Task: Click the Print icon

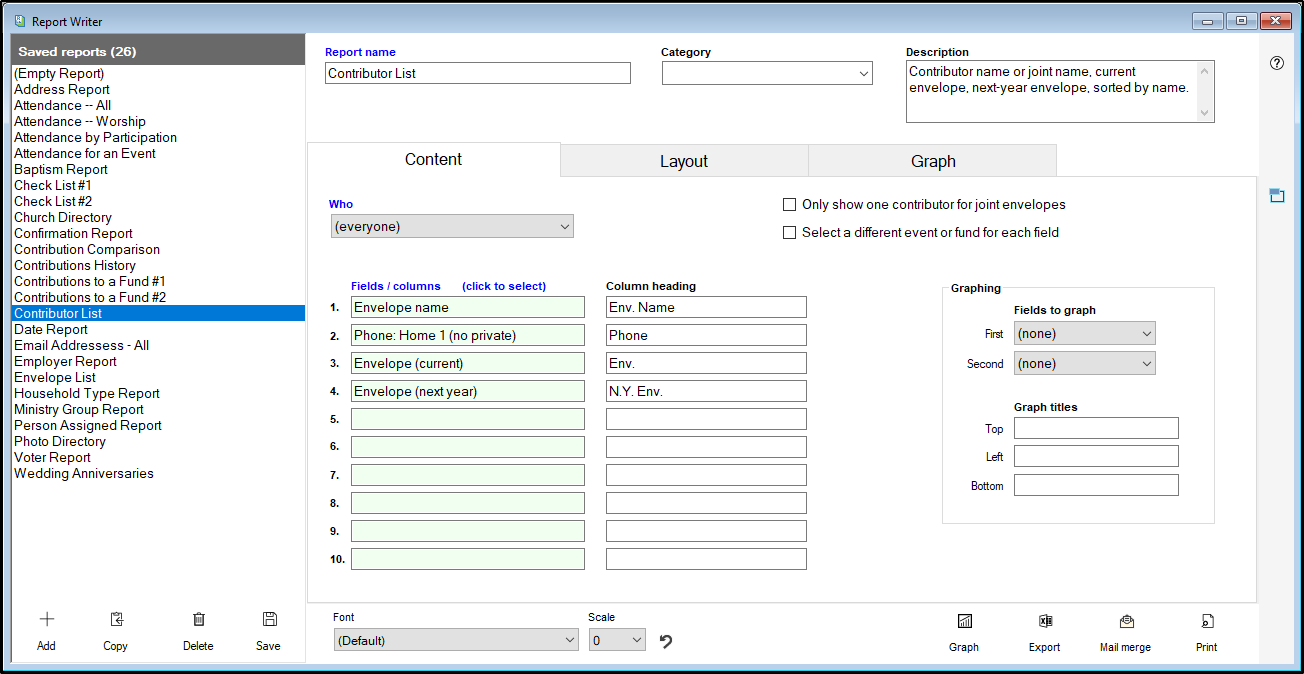Action: (1207, 622)
